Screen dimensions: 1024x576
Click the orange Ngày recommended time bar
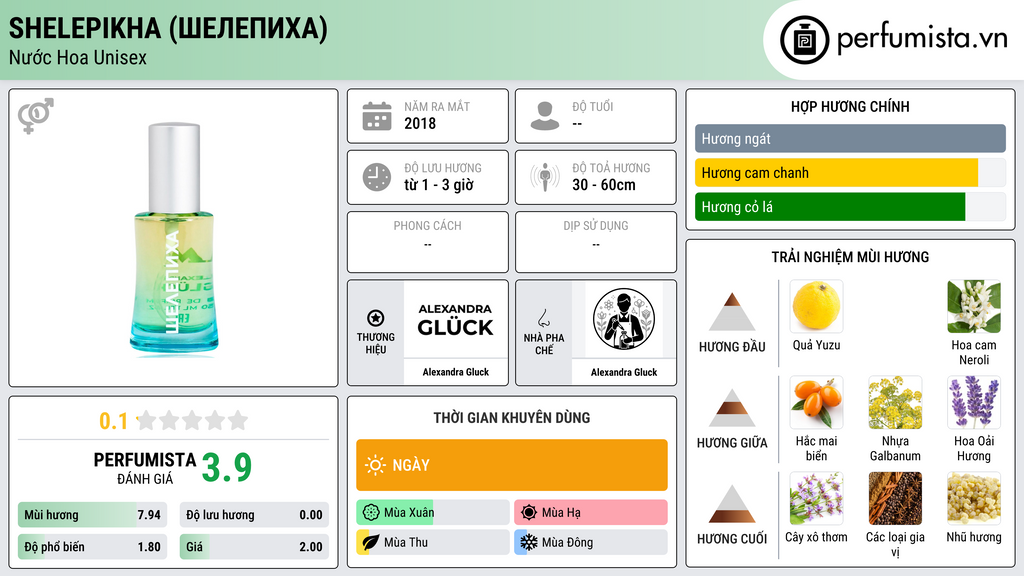pos(512,465)
